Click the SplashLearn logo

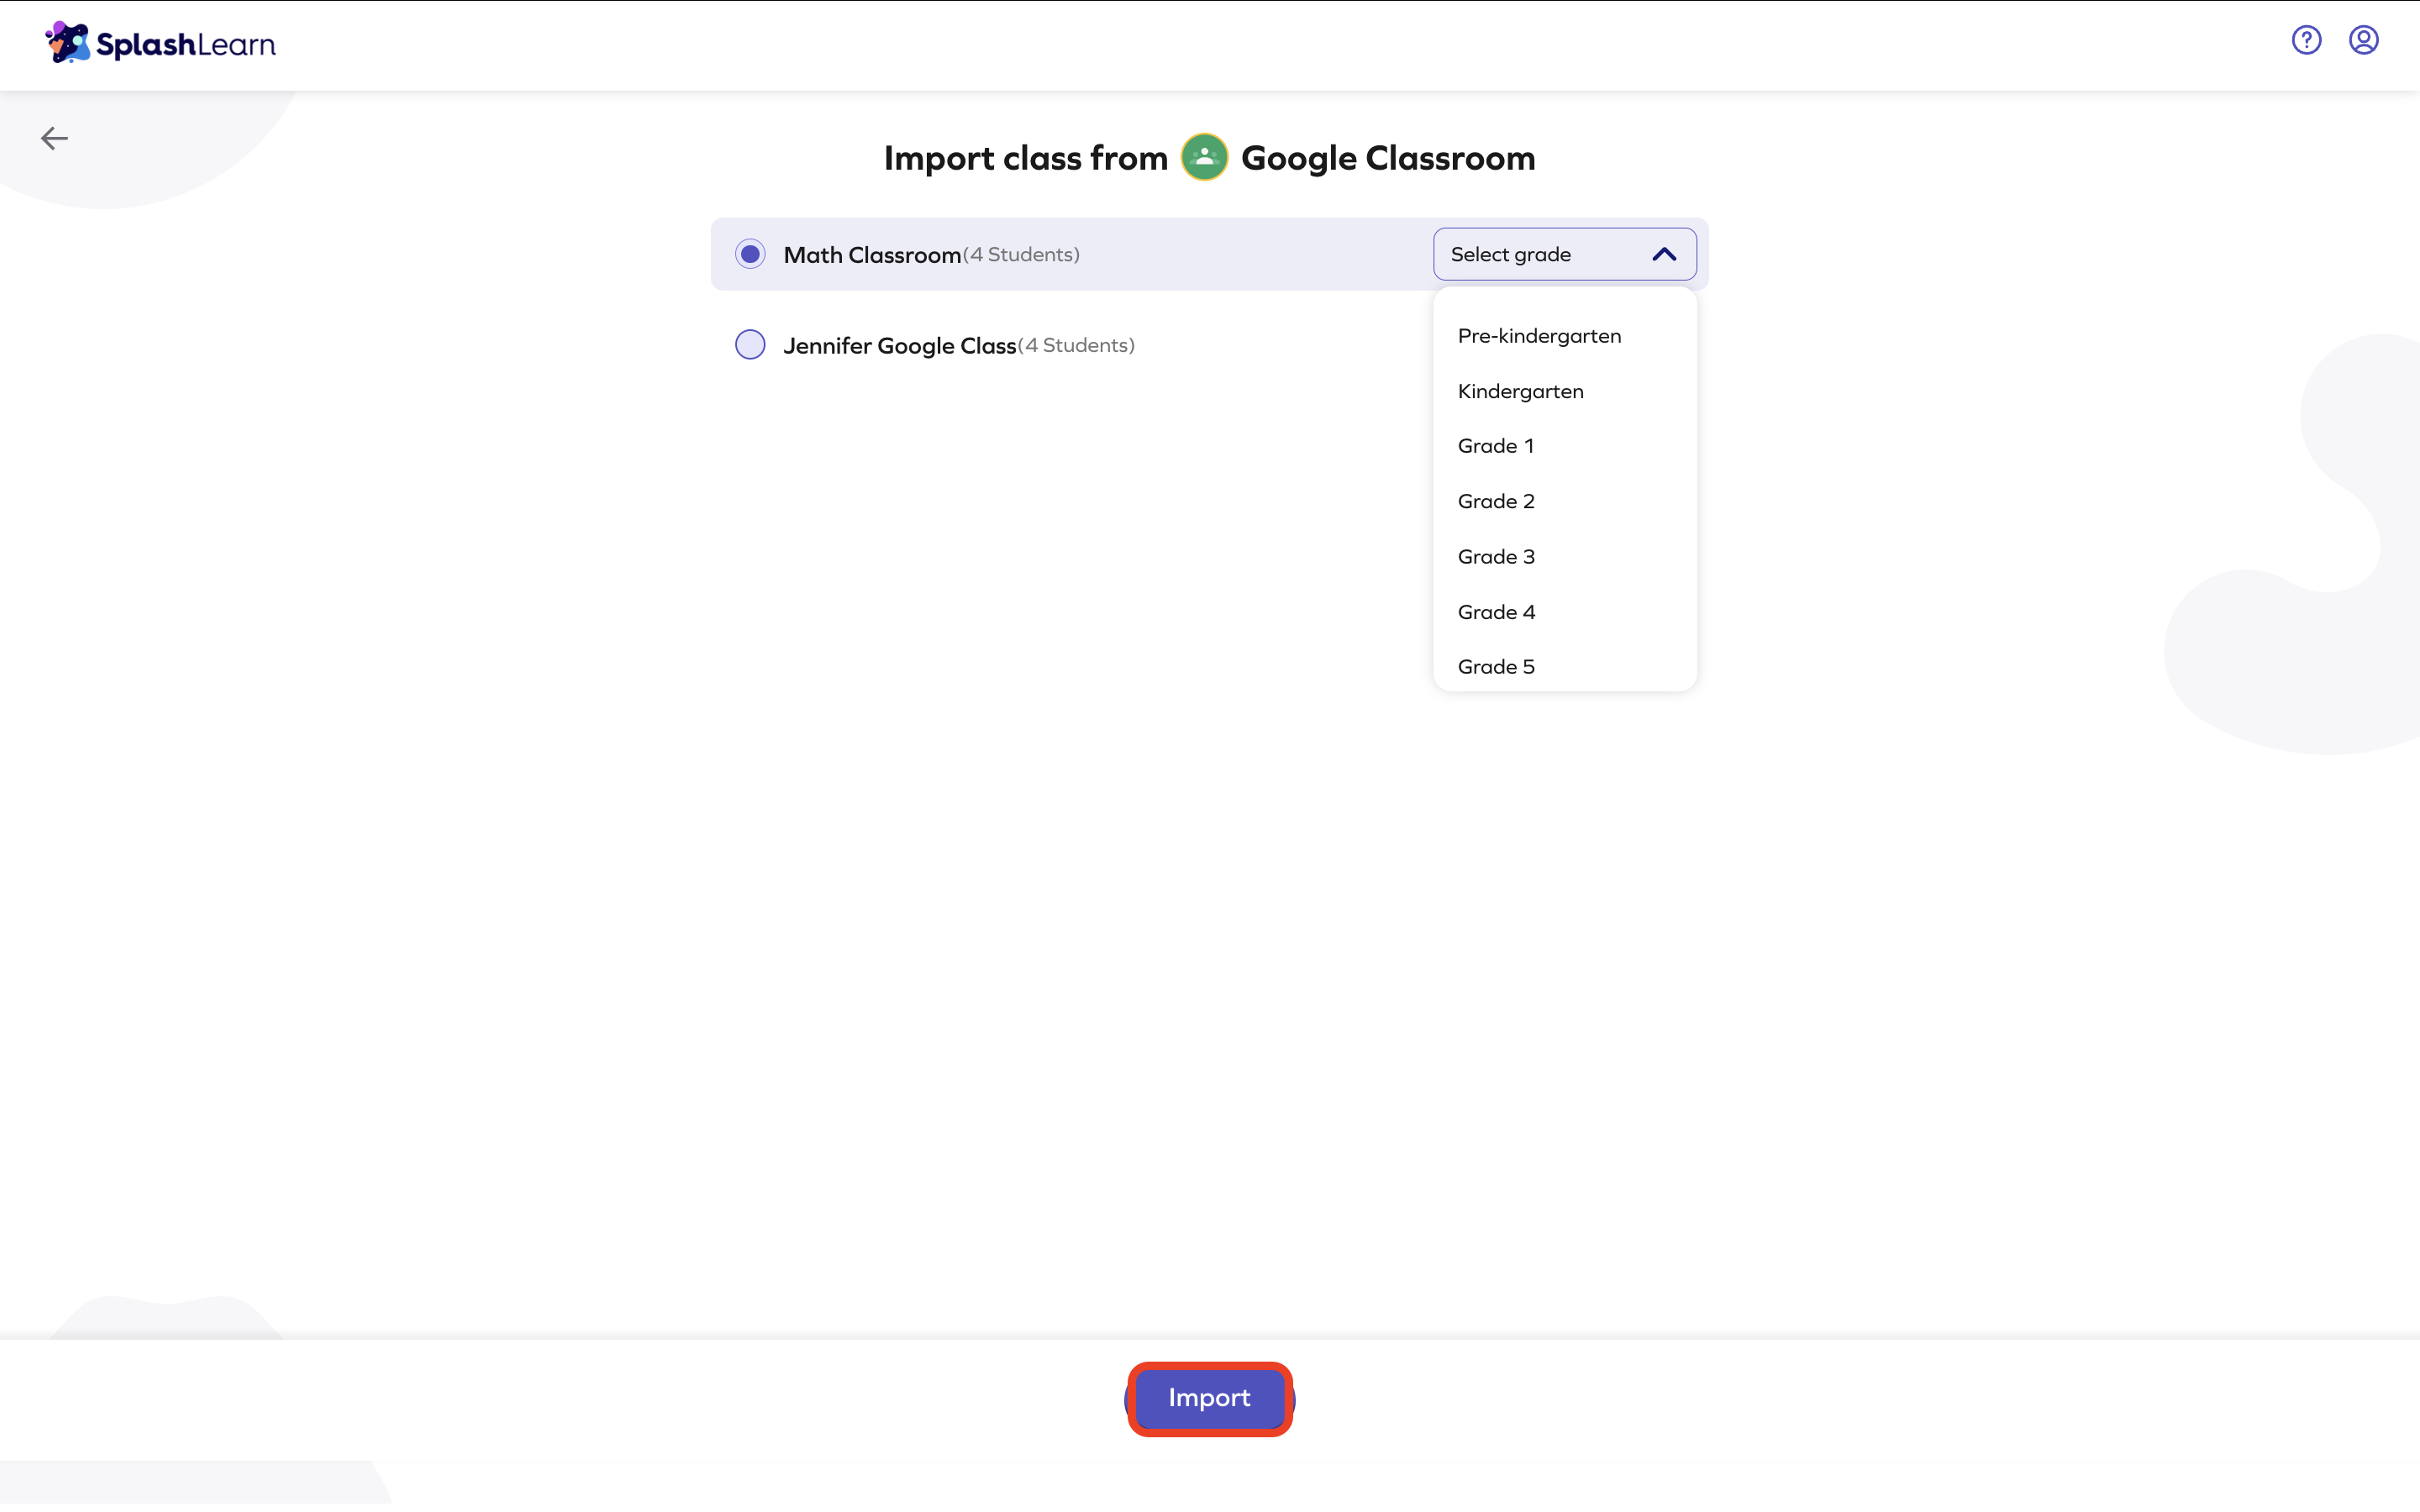(x=160, y=43)
